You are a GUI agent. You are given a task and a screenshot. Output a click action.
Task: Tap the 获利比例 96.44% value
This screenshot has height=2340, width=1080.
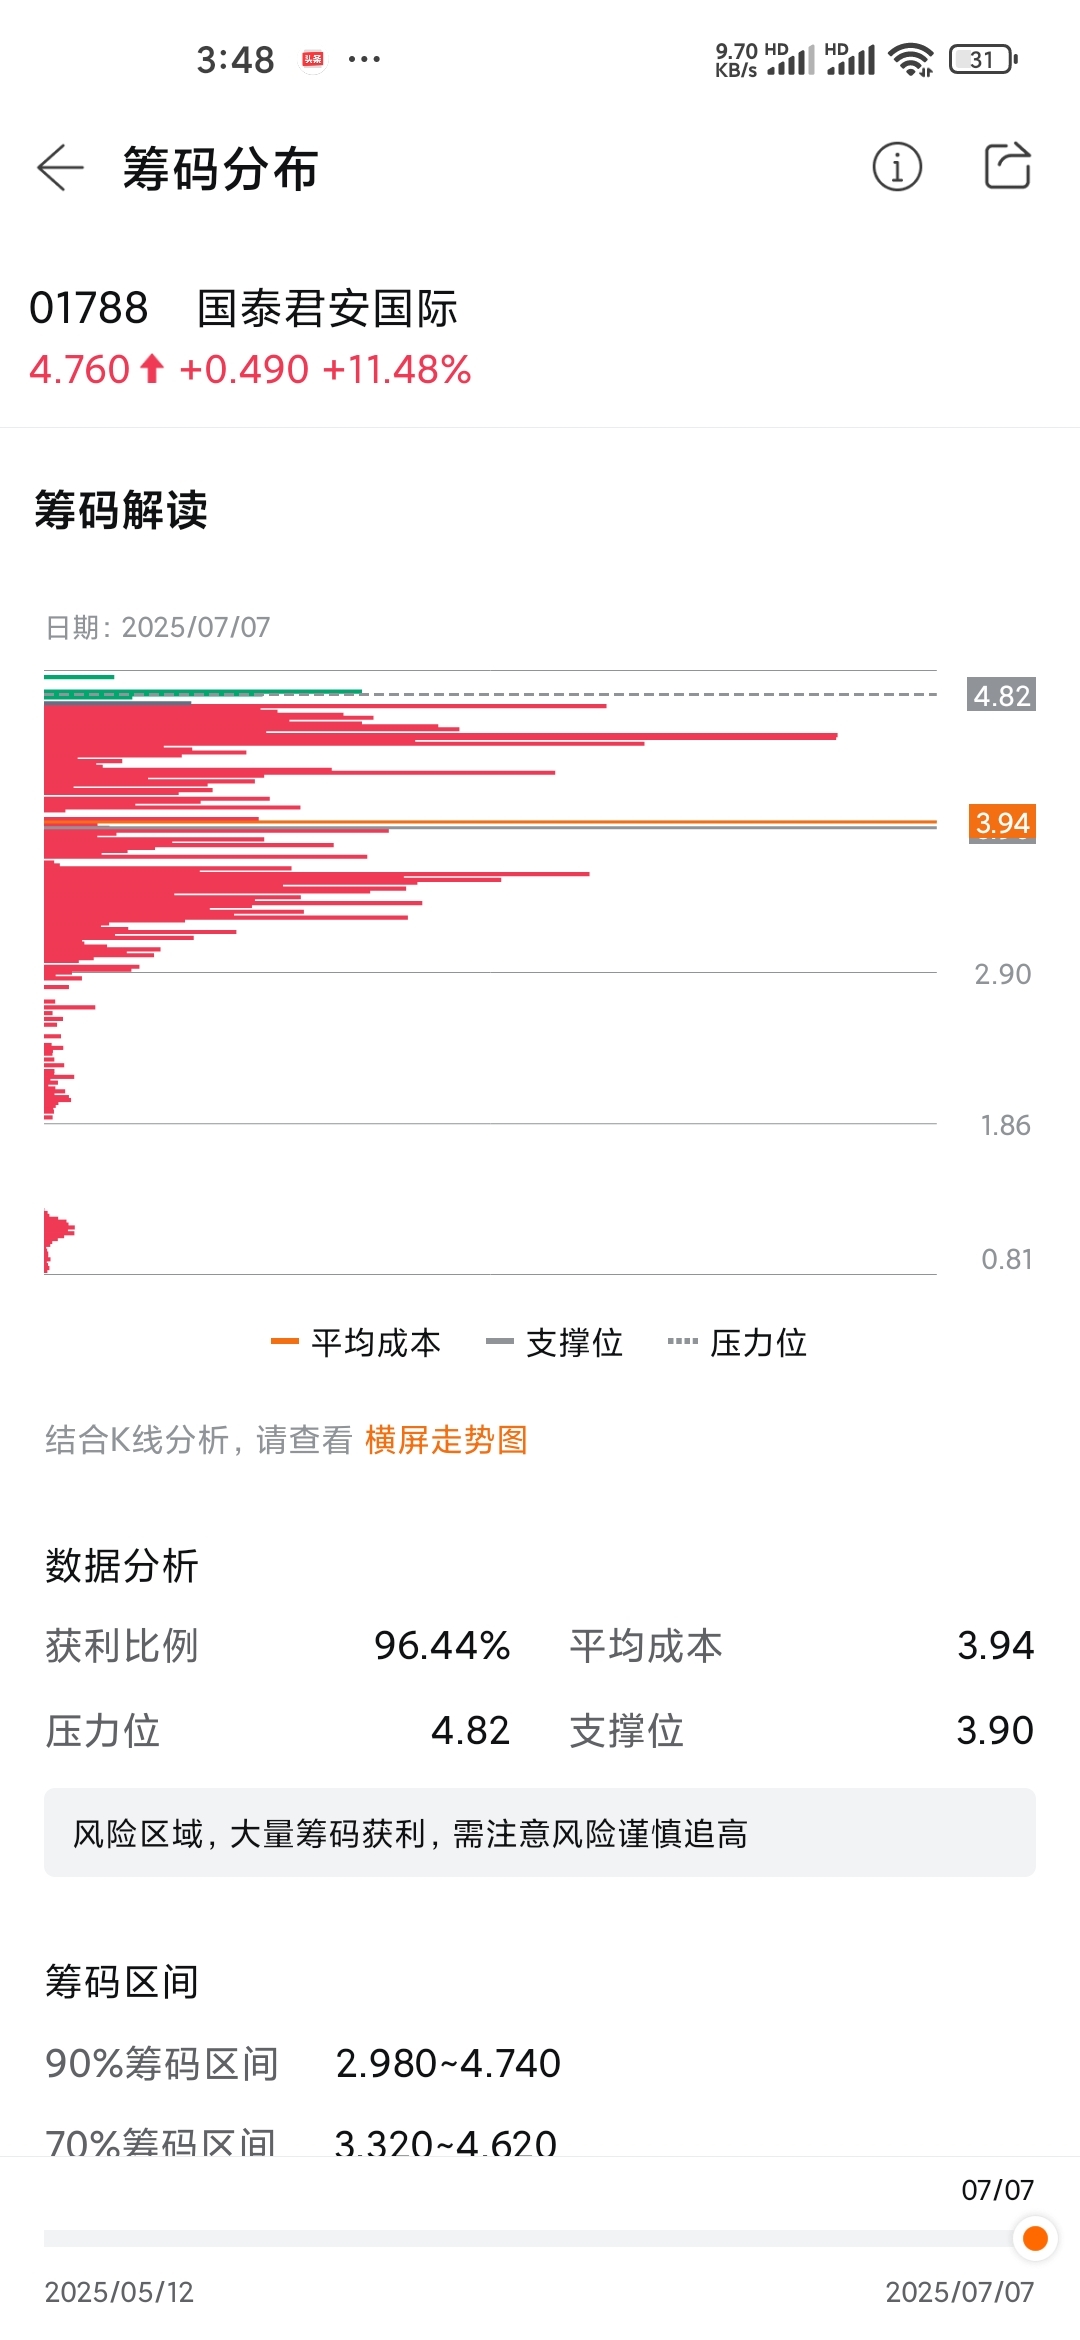pos(442,1646)
